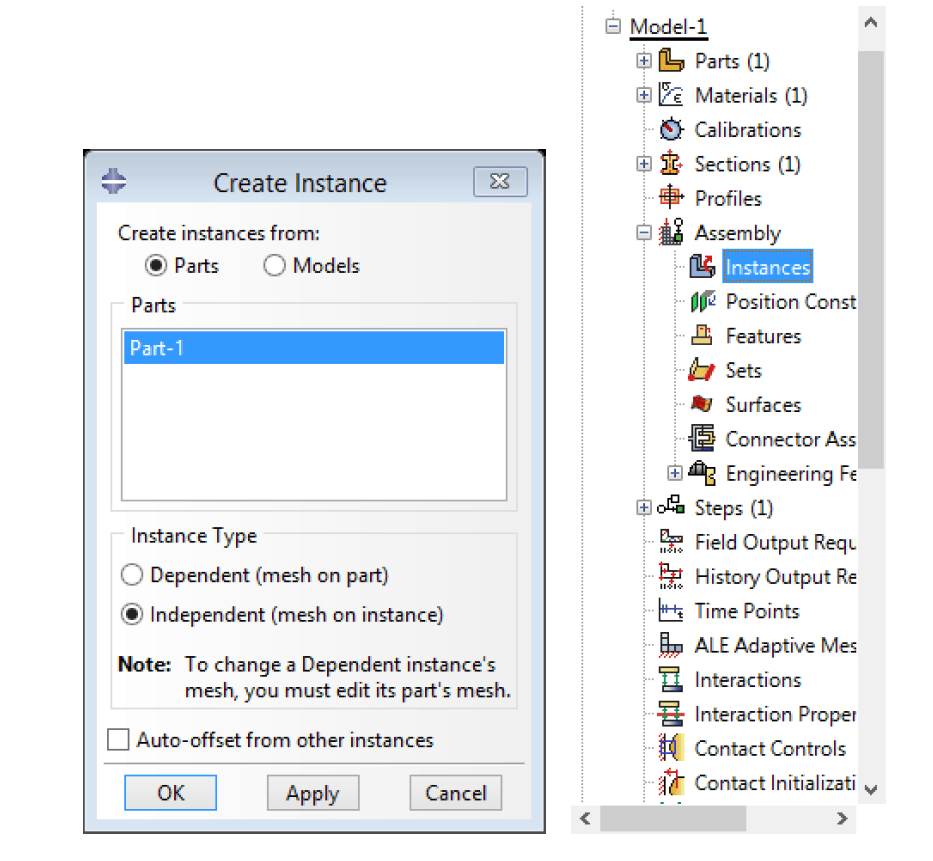Click the horizontal scroll left arrow
The height and width of the screenshot is (861, 933).
[586, 819]
